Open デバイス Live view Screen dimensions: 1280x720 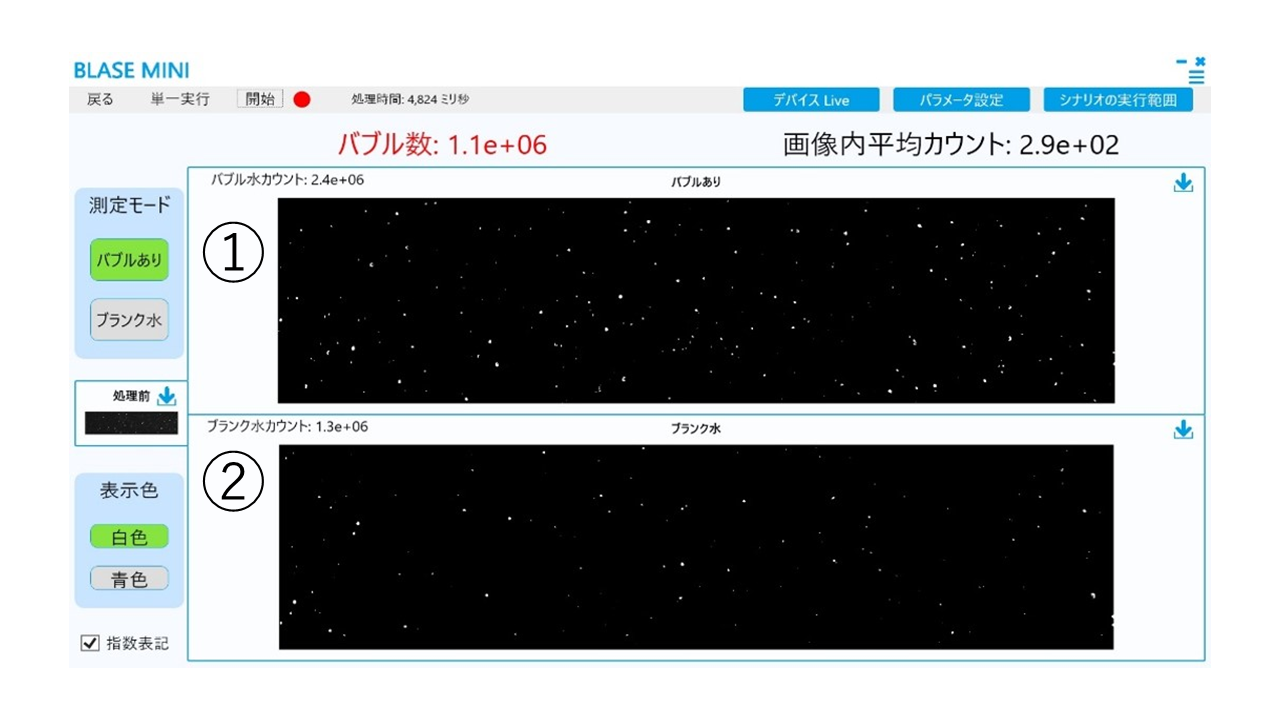pyautogui.click(x=810, y=99)
